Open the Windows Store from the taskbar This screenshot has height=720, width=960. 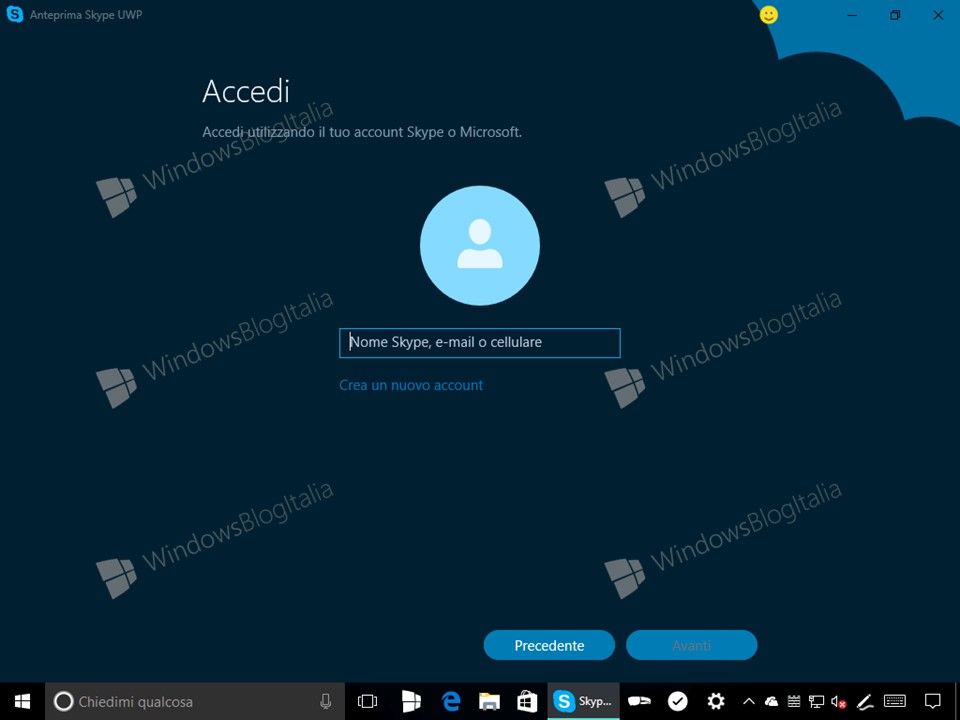pos(527,702)
